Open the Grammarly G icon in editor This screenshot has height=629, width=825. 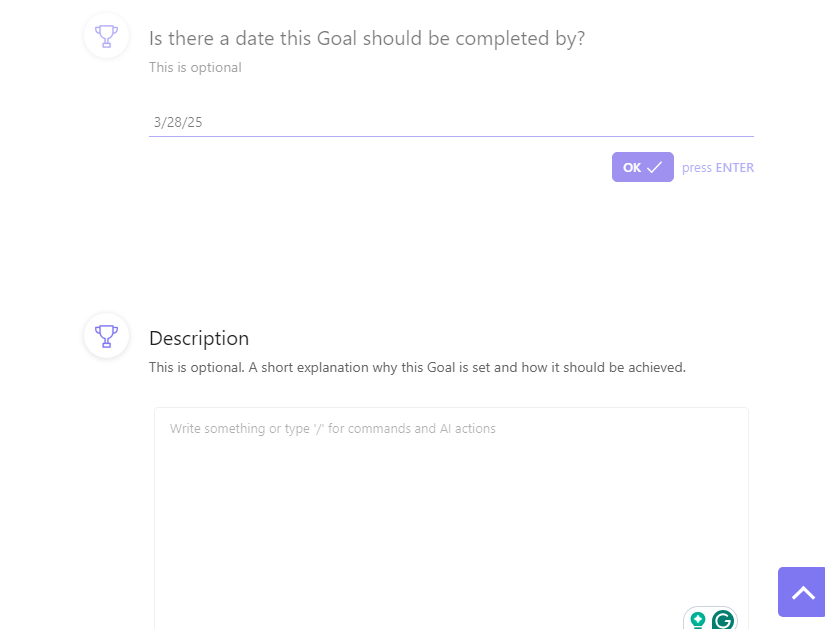722,620
